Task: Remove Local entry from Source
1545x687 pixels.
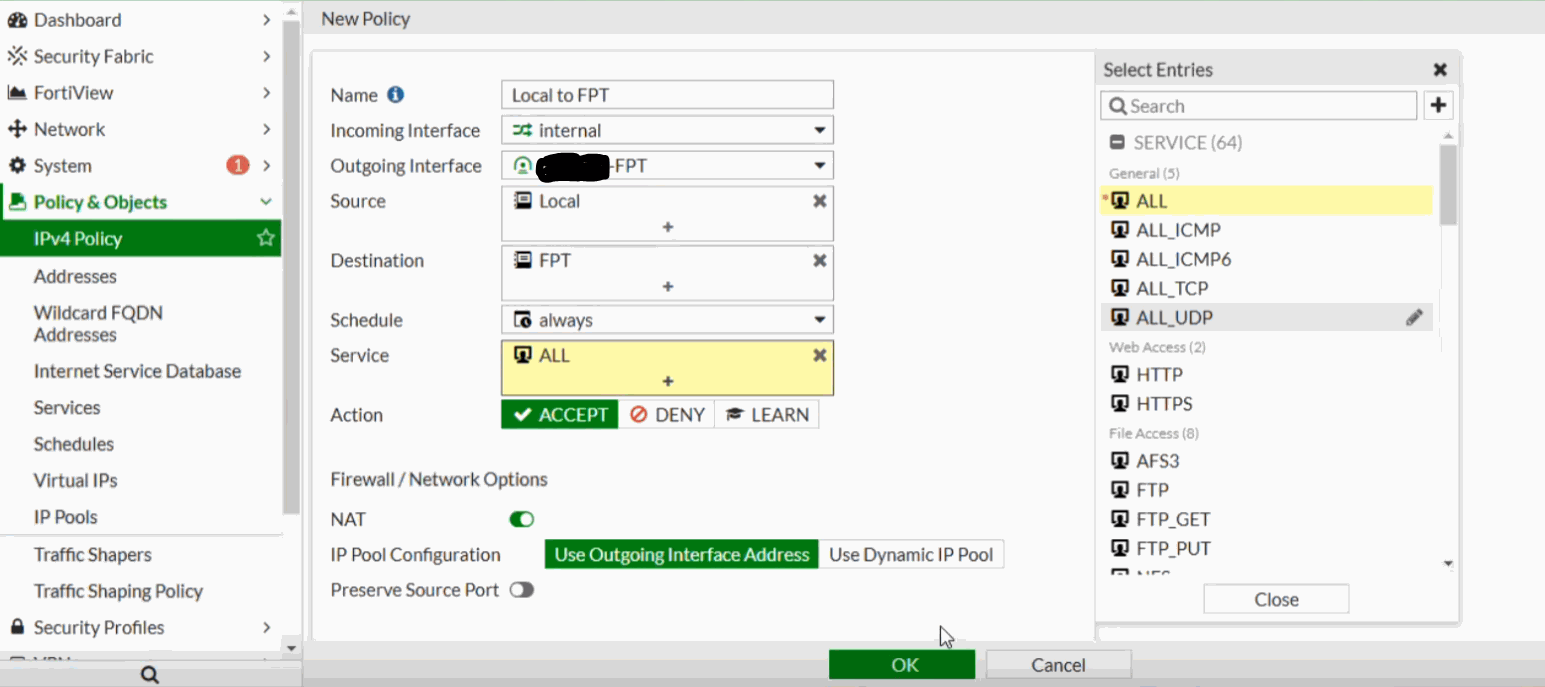Action: click(x=819, y=201)
